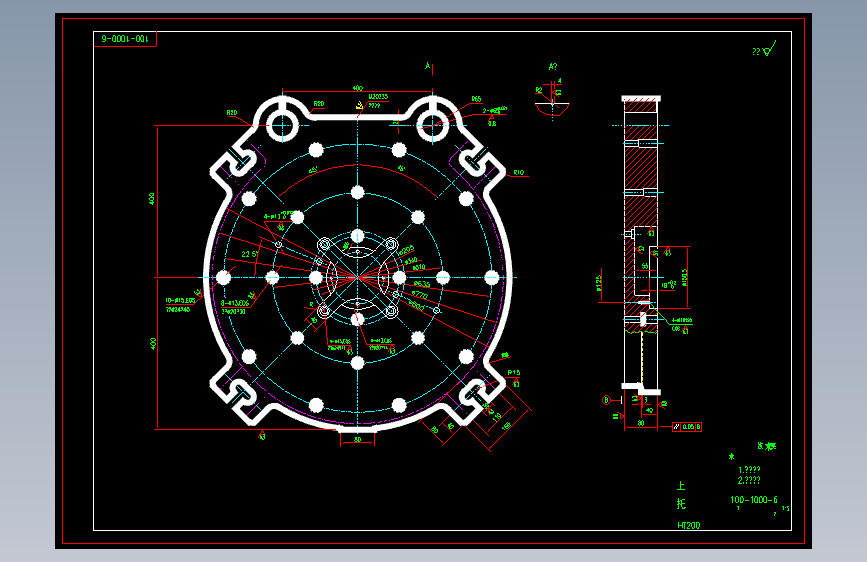The height and width of the screenshot is (562, 867).
Task: Click the 'P15' annotation
Action: pyautogui.click(x=514, y=373)
